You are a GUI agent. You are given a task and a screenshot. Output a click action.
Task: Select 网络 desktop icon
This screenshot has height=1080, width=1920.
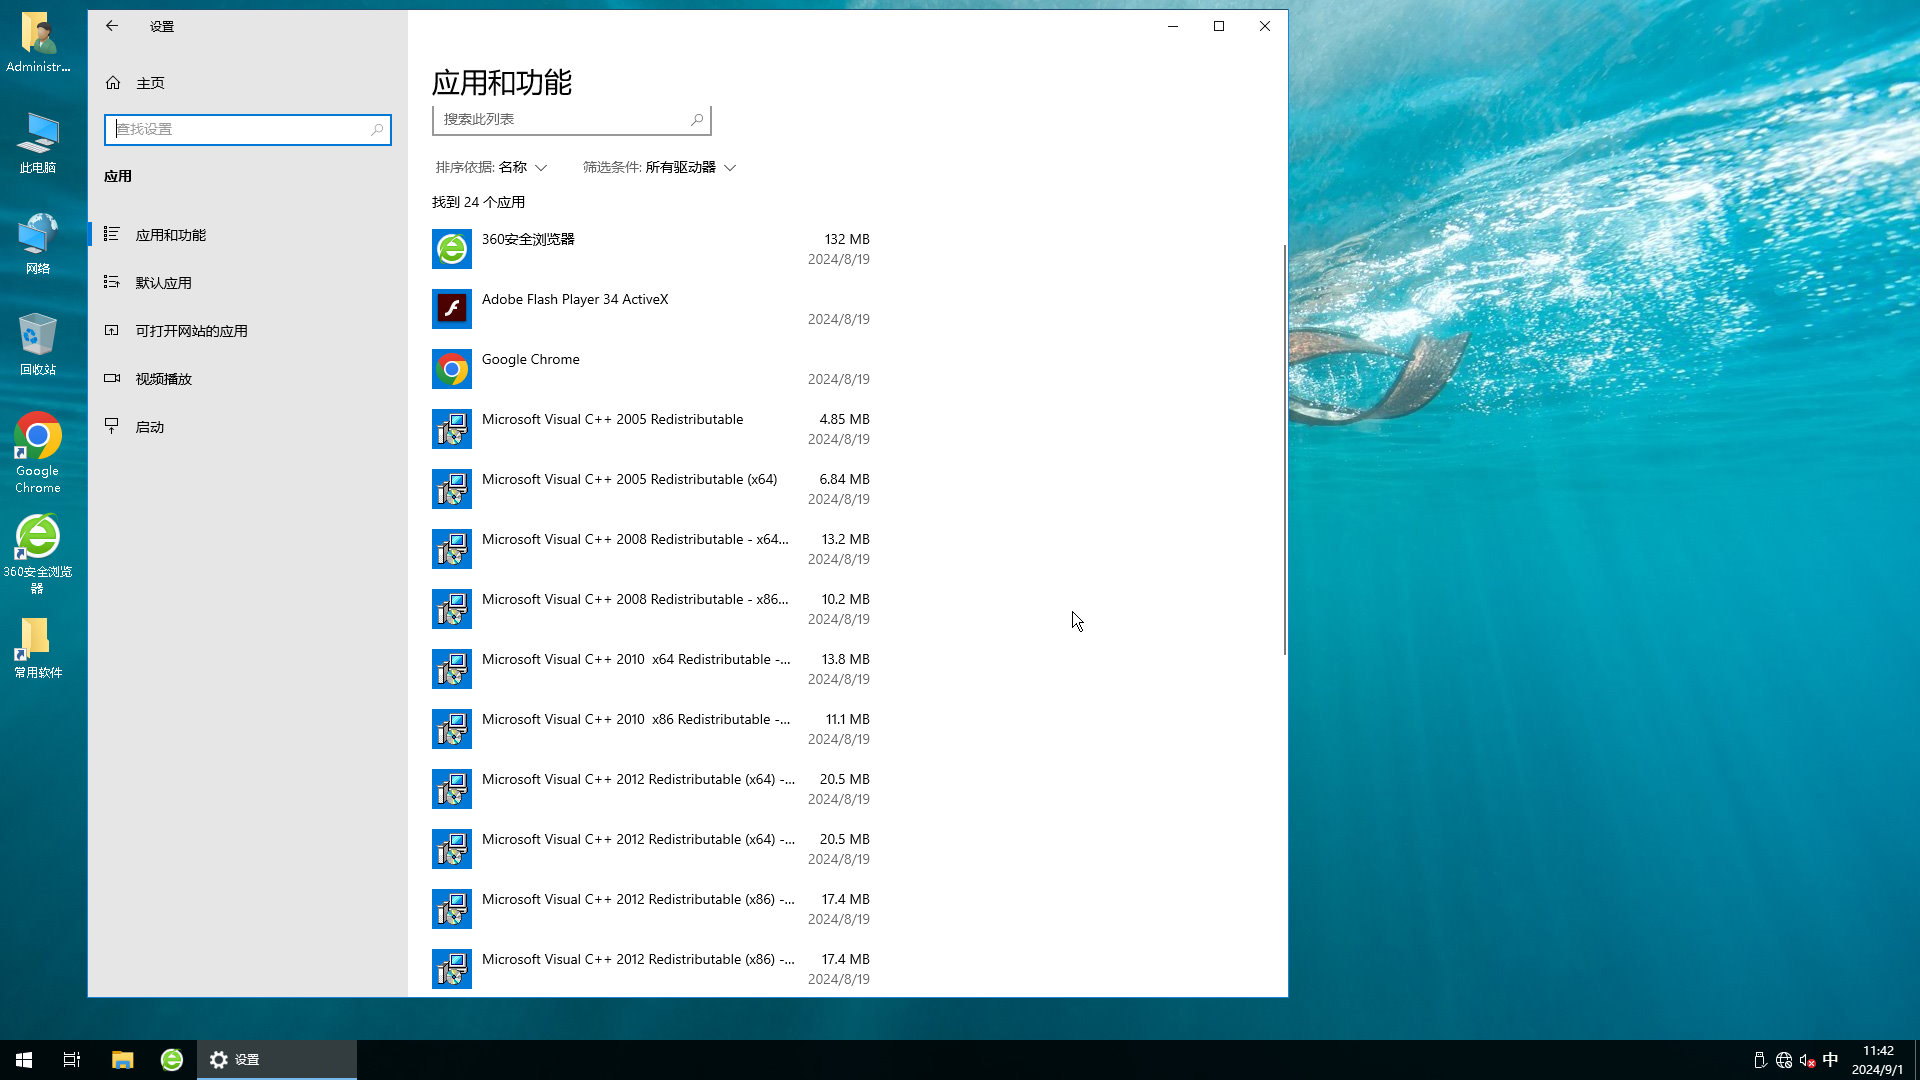pos(38,244)
